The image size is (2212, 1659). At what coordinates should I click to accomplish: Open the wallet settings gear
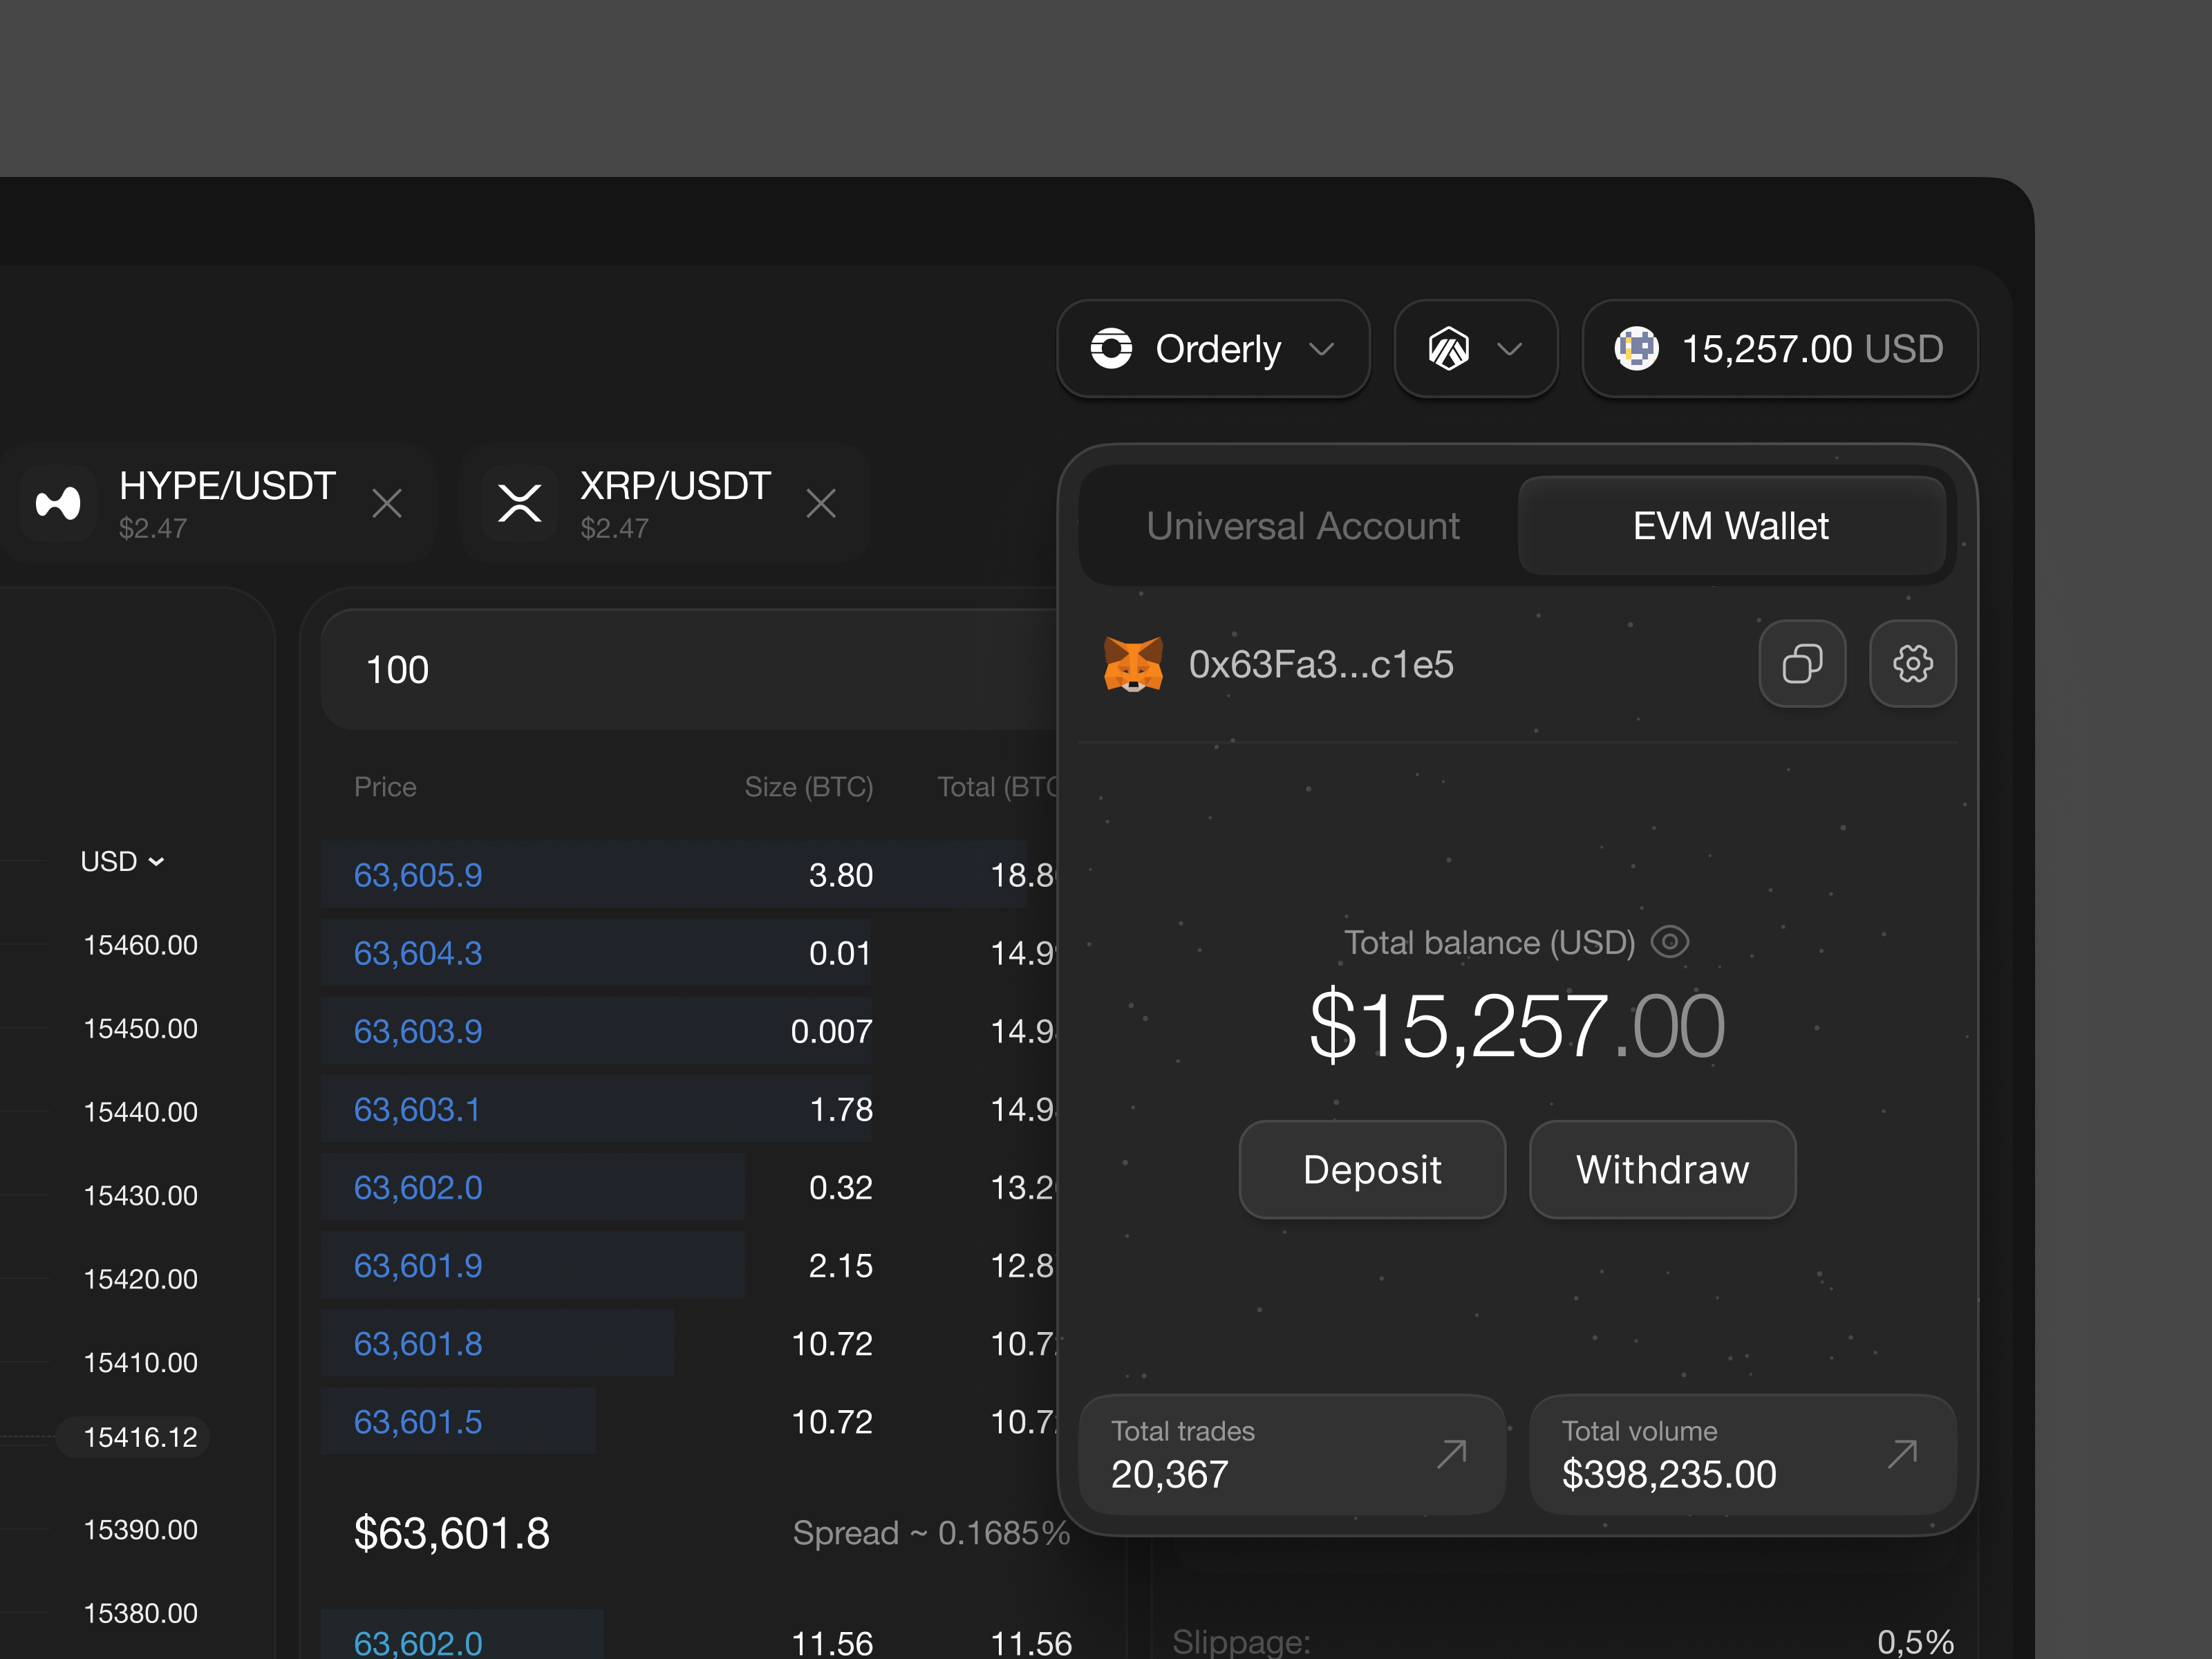1911,663
